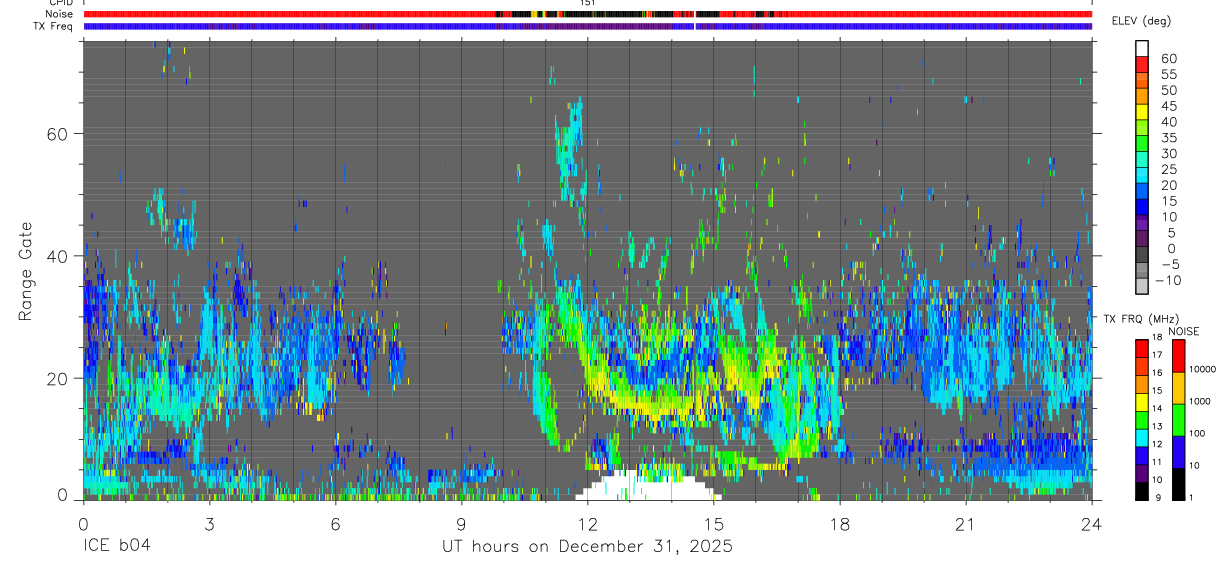Click ELEV scale value 30
Viewport: 1228px width, 567px height.
(1167, 154)
